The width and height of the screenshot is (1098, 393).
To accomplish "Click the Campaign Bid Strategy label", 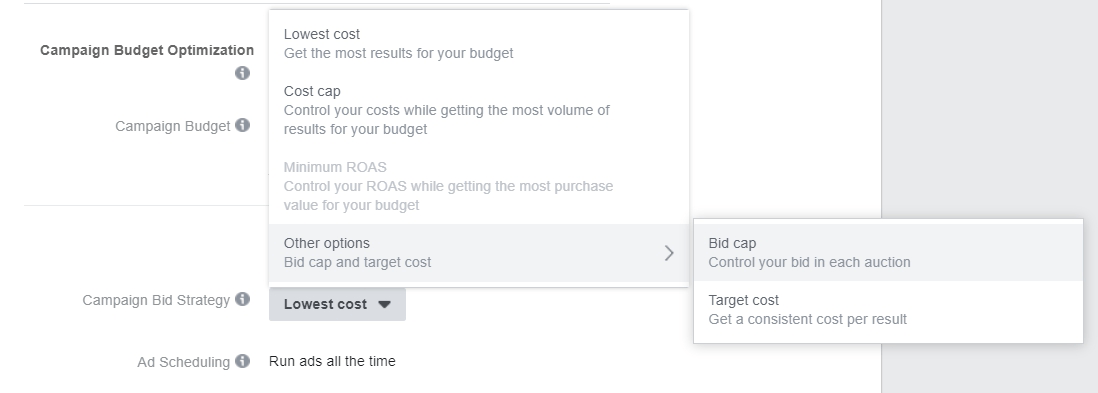I will (156, 300).
